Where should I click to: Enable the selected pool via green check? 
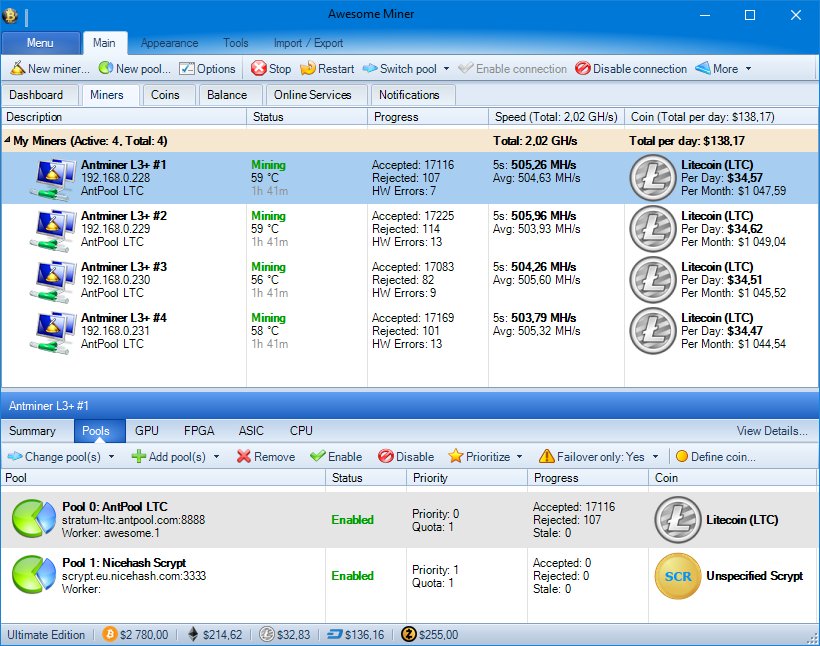tap(317, 456)
